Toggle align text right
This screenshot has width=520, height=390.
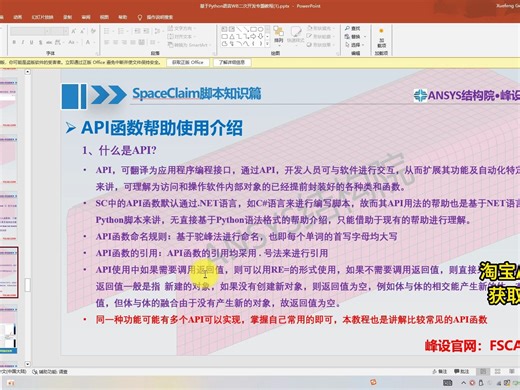(x=124, y=42)
